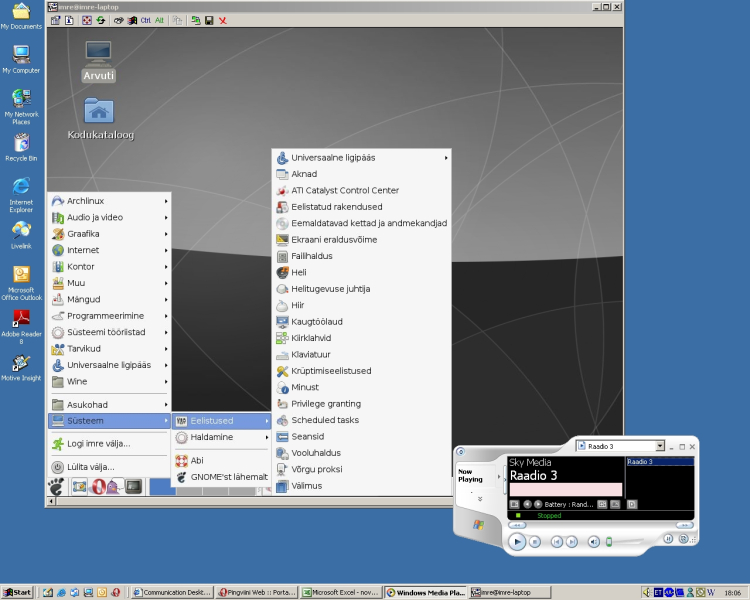Select Lülita välja shutdown entry
This screenshot has width=750, height=600.
pos(110,467)
